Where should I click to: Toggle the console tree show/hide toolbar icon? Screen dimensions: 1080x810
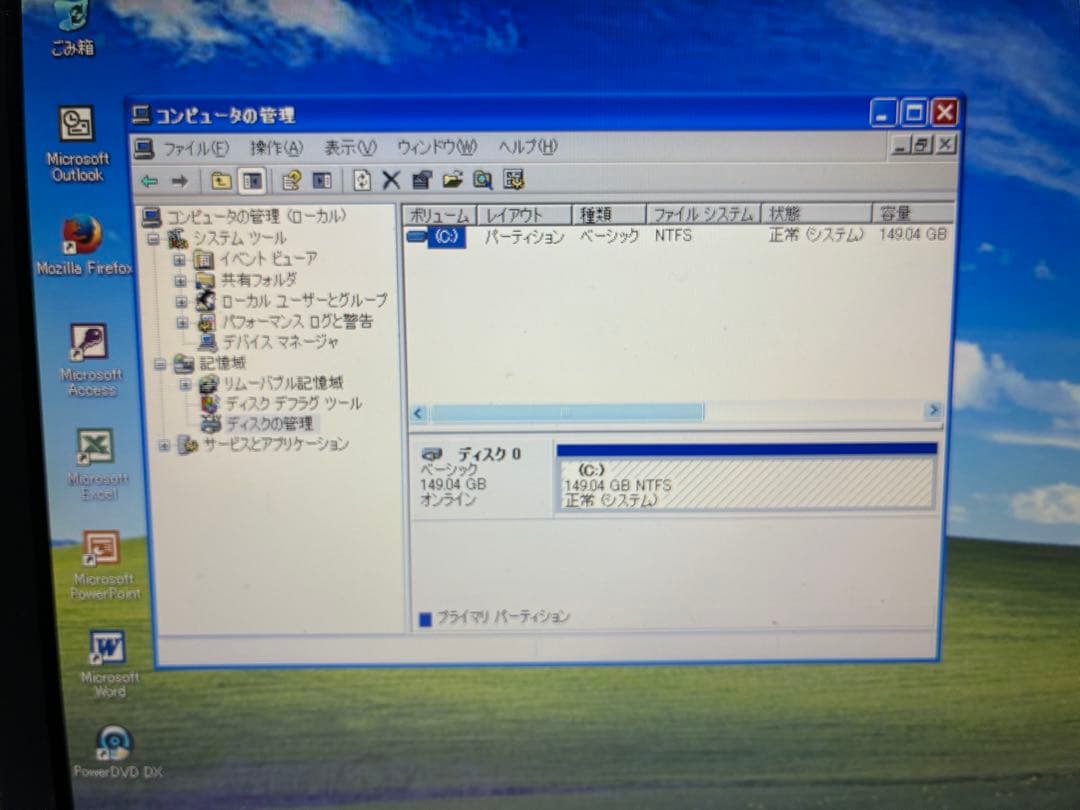pyautogui.click(x=253, y=181)
